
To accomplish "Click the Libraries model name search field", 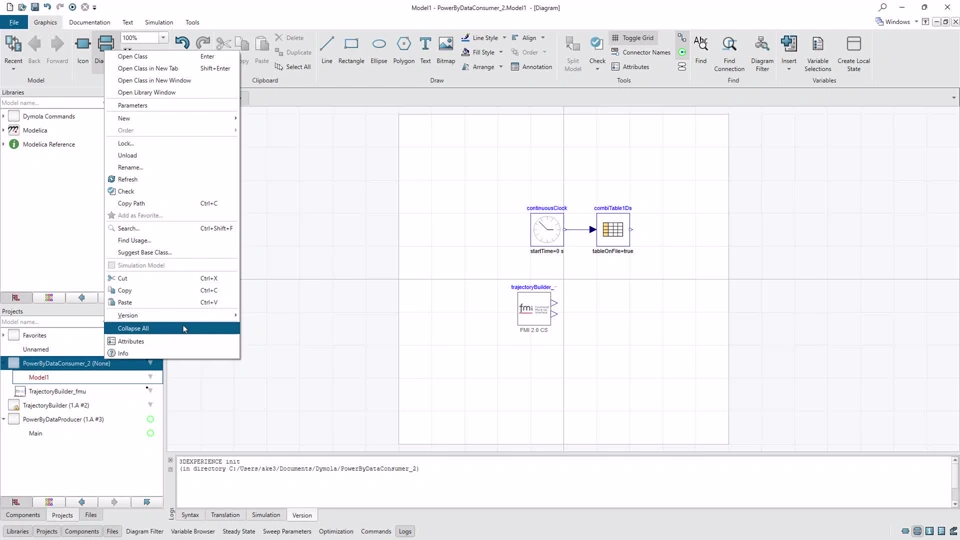I will point(52,103).
